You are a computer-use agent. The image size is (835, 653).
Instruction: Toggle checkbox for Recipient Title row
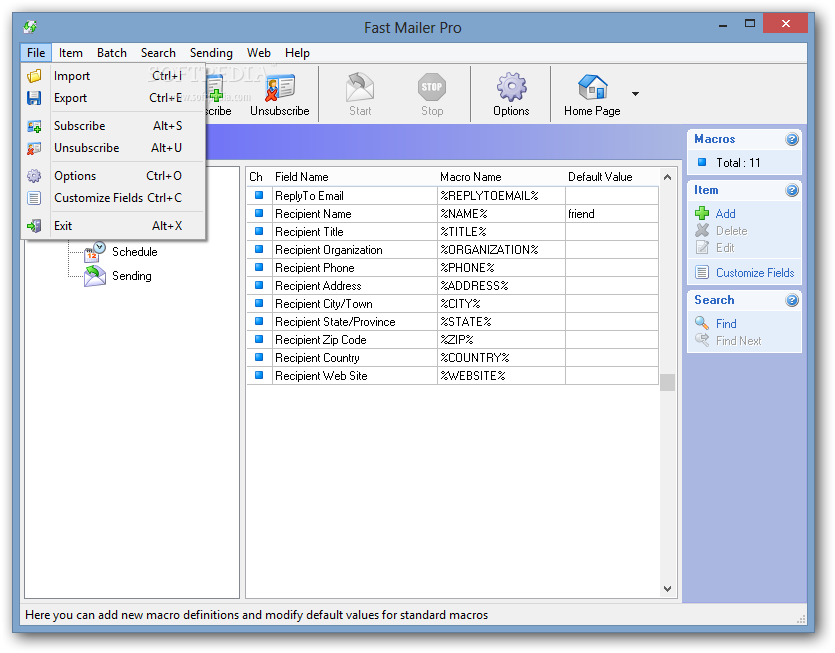[x=259, y=232]
